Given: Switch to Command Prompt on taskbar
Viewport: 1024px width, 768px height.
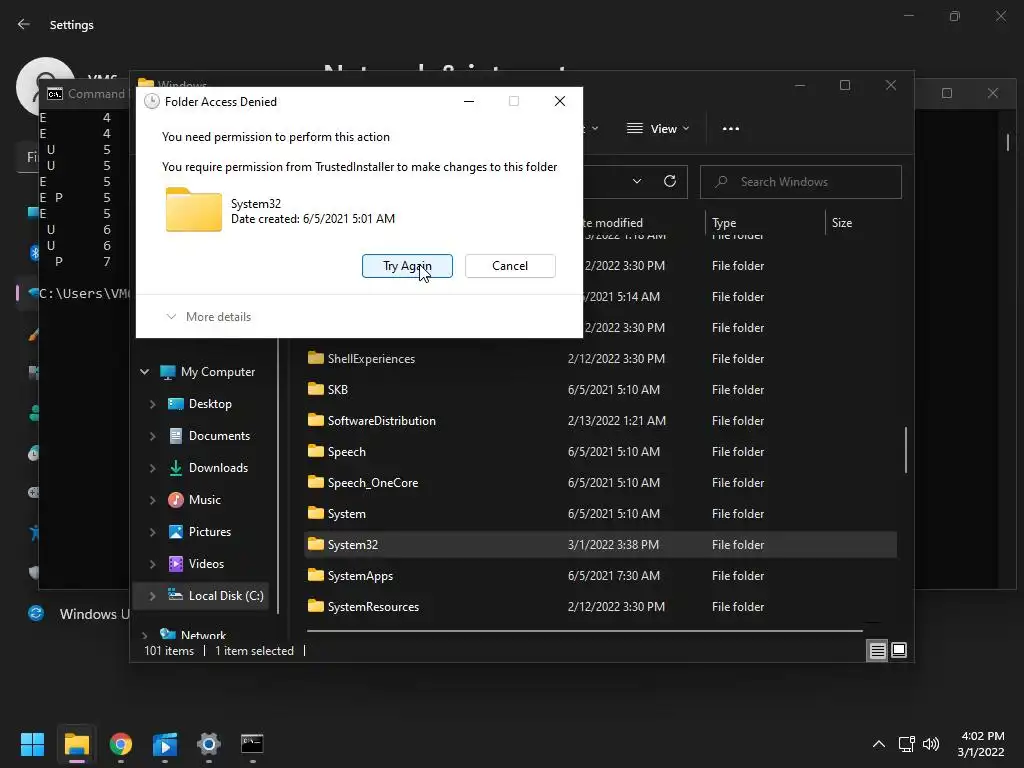Looking at the screenshot, I should click(x=252, y=744).
